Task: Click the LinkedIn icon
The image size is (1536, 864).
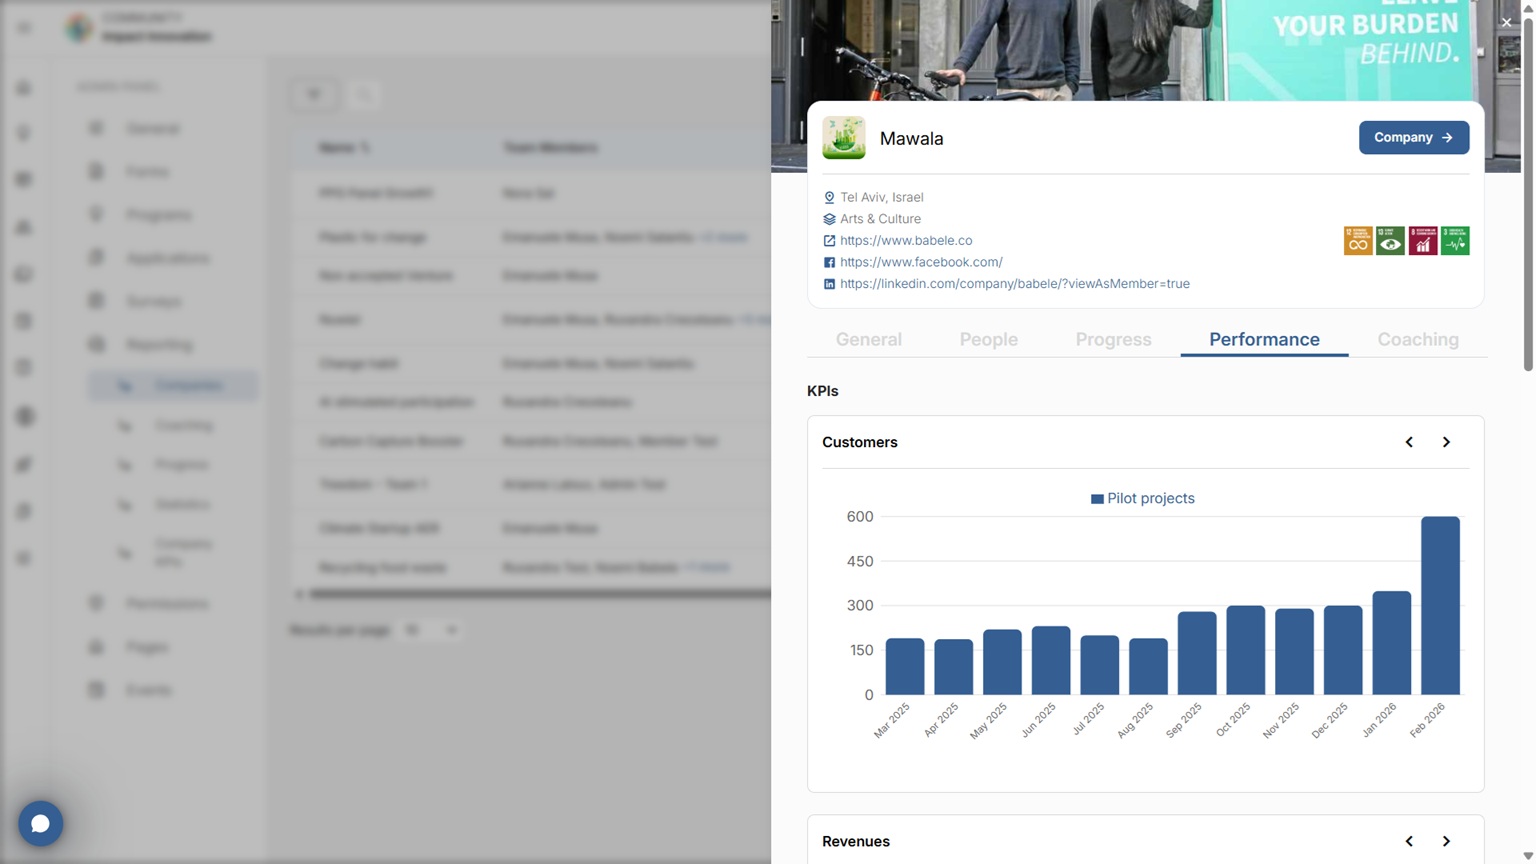Action: click(829, 284)
